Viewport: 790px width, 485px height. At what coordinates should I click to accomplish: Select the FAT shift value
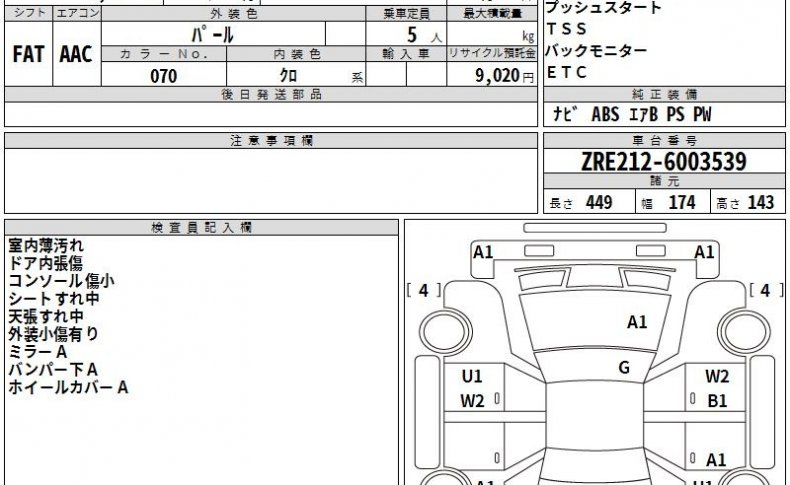tap(28, 54)
